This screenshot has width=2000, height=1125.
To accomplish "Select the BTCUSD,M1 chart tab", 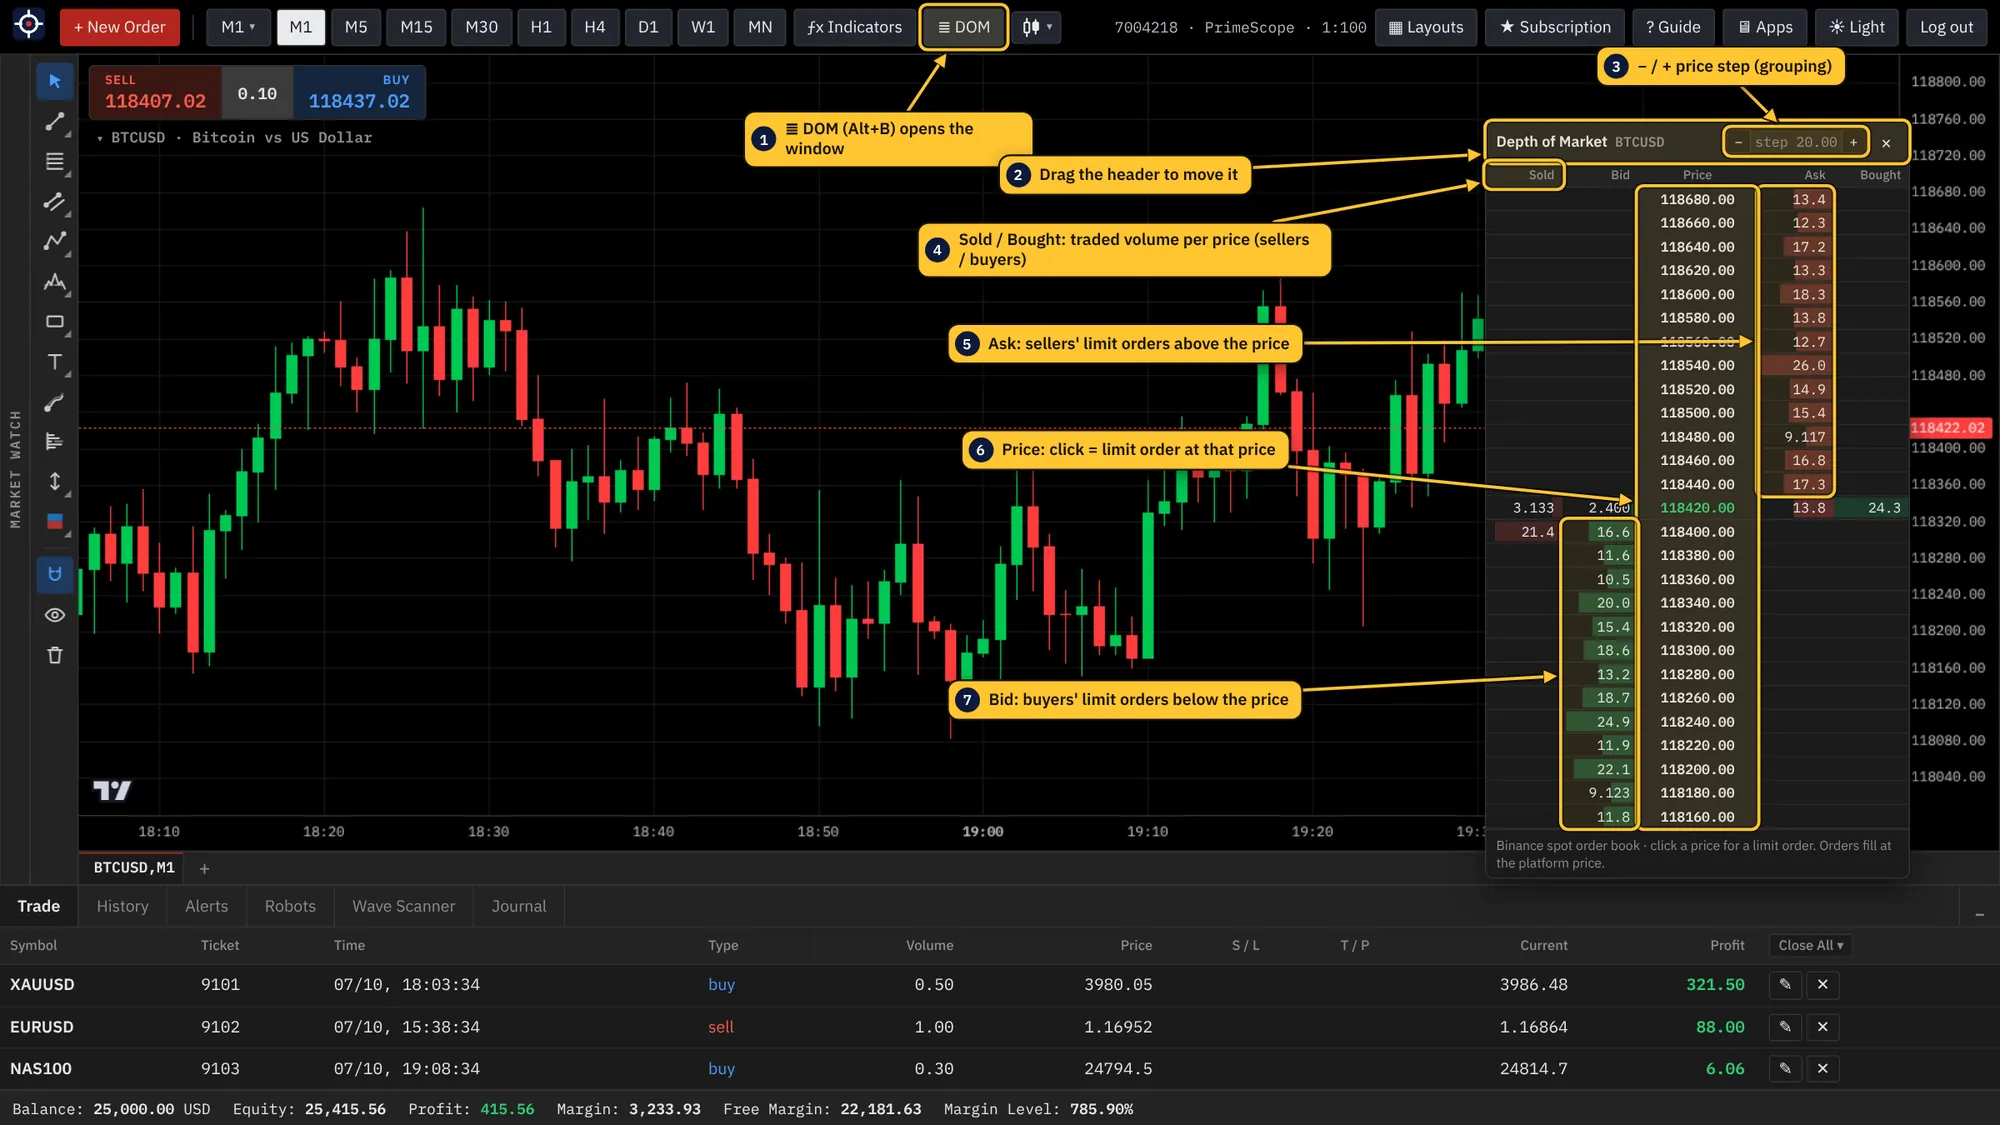I will (134, 868).
